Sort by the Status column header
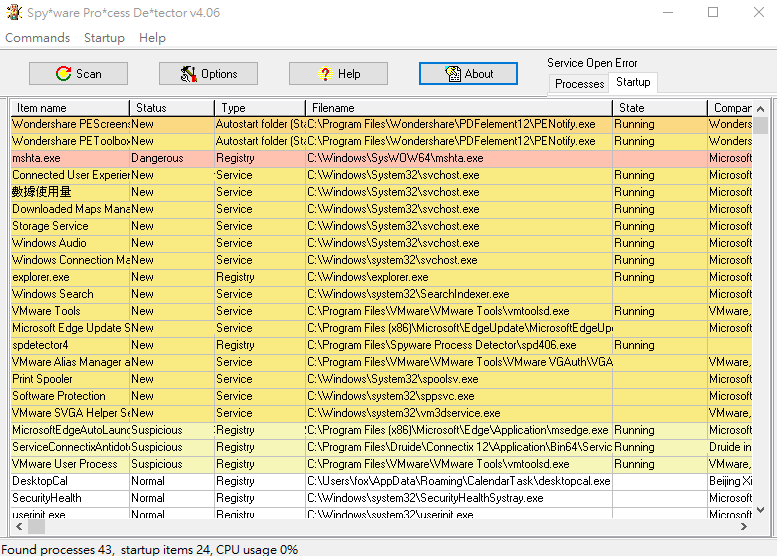 171,108
